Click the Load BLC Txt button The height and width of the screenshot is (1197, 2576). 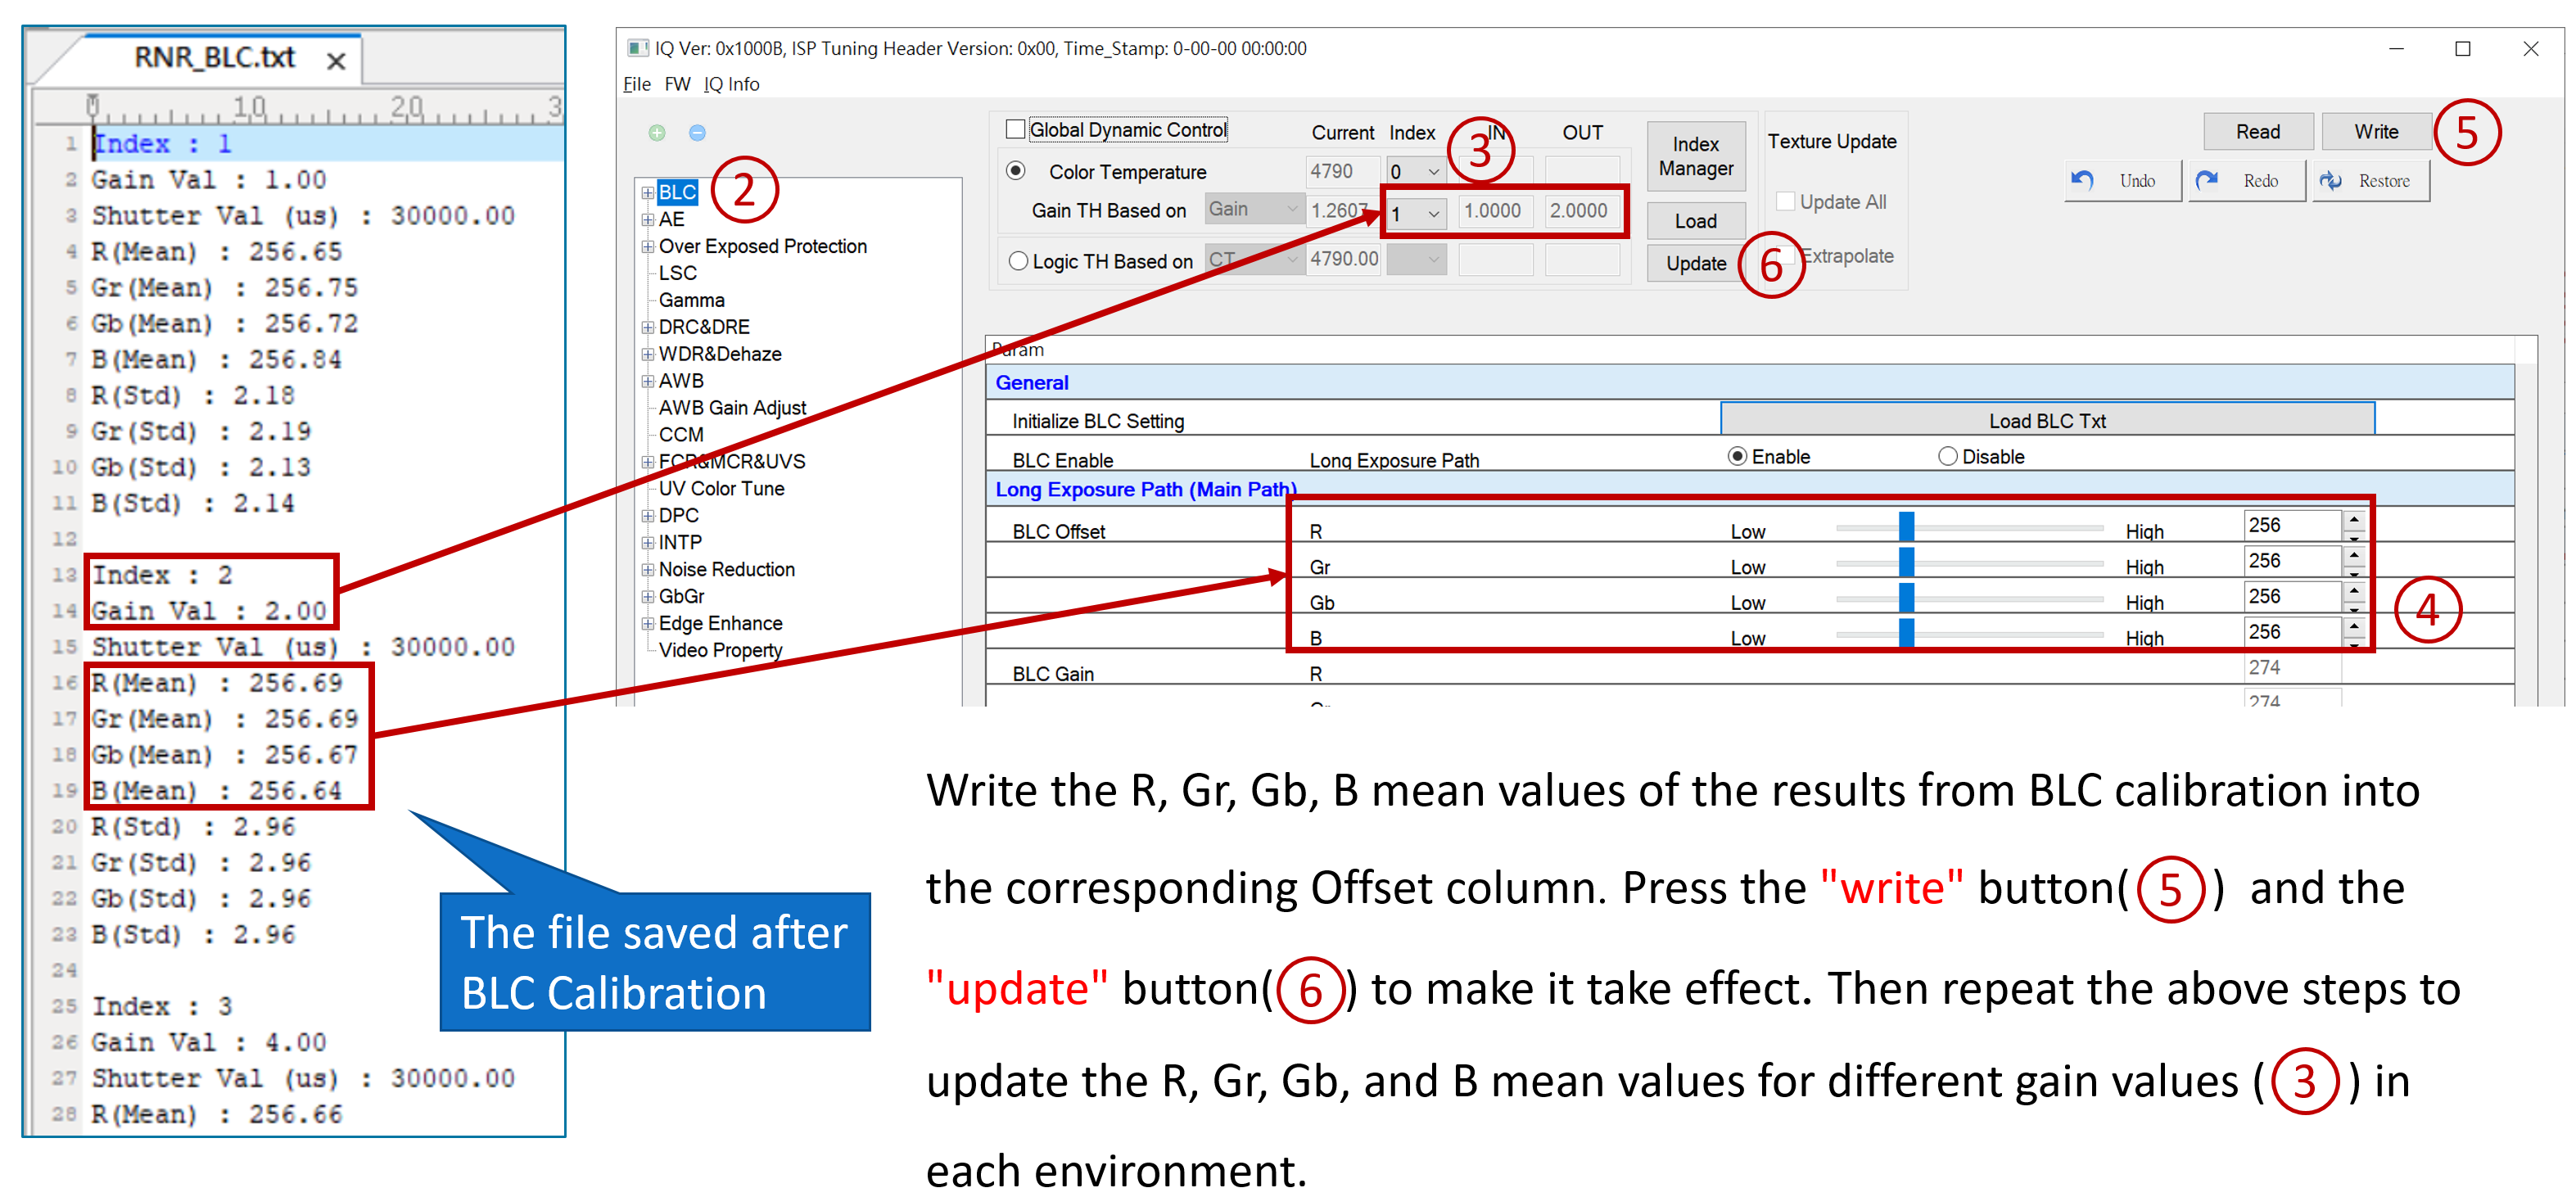[x=2046, y=420]
